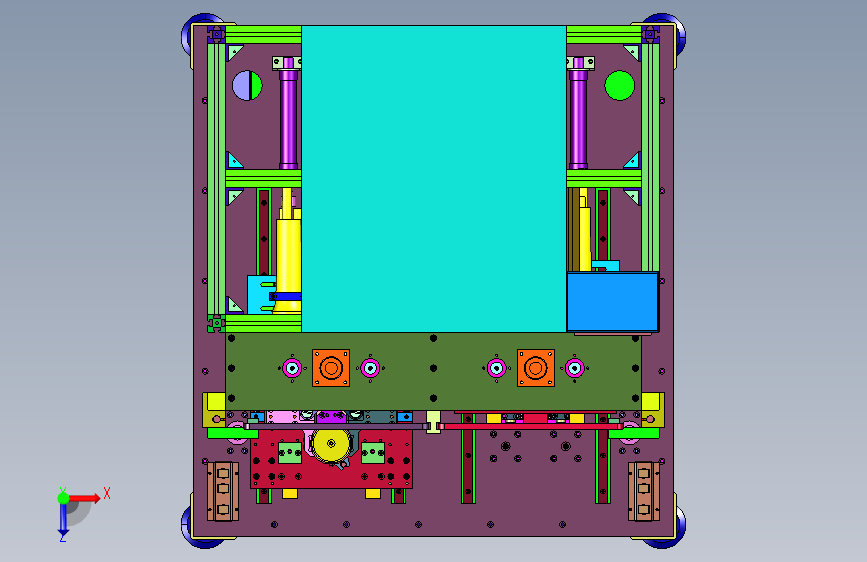Screen dimensions: 867x562
Task: Pick the yellow bracket on right edge
Action: click(x=653, y=410)
